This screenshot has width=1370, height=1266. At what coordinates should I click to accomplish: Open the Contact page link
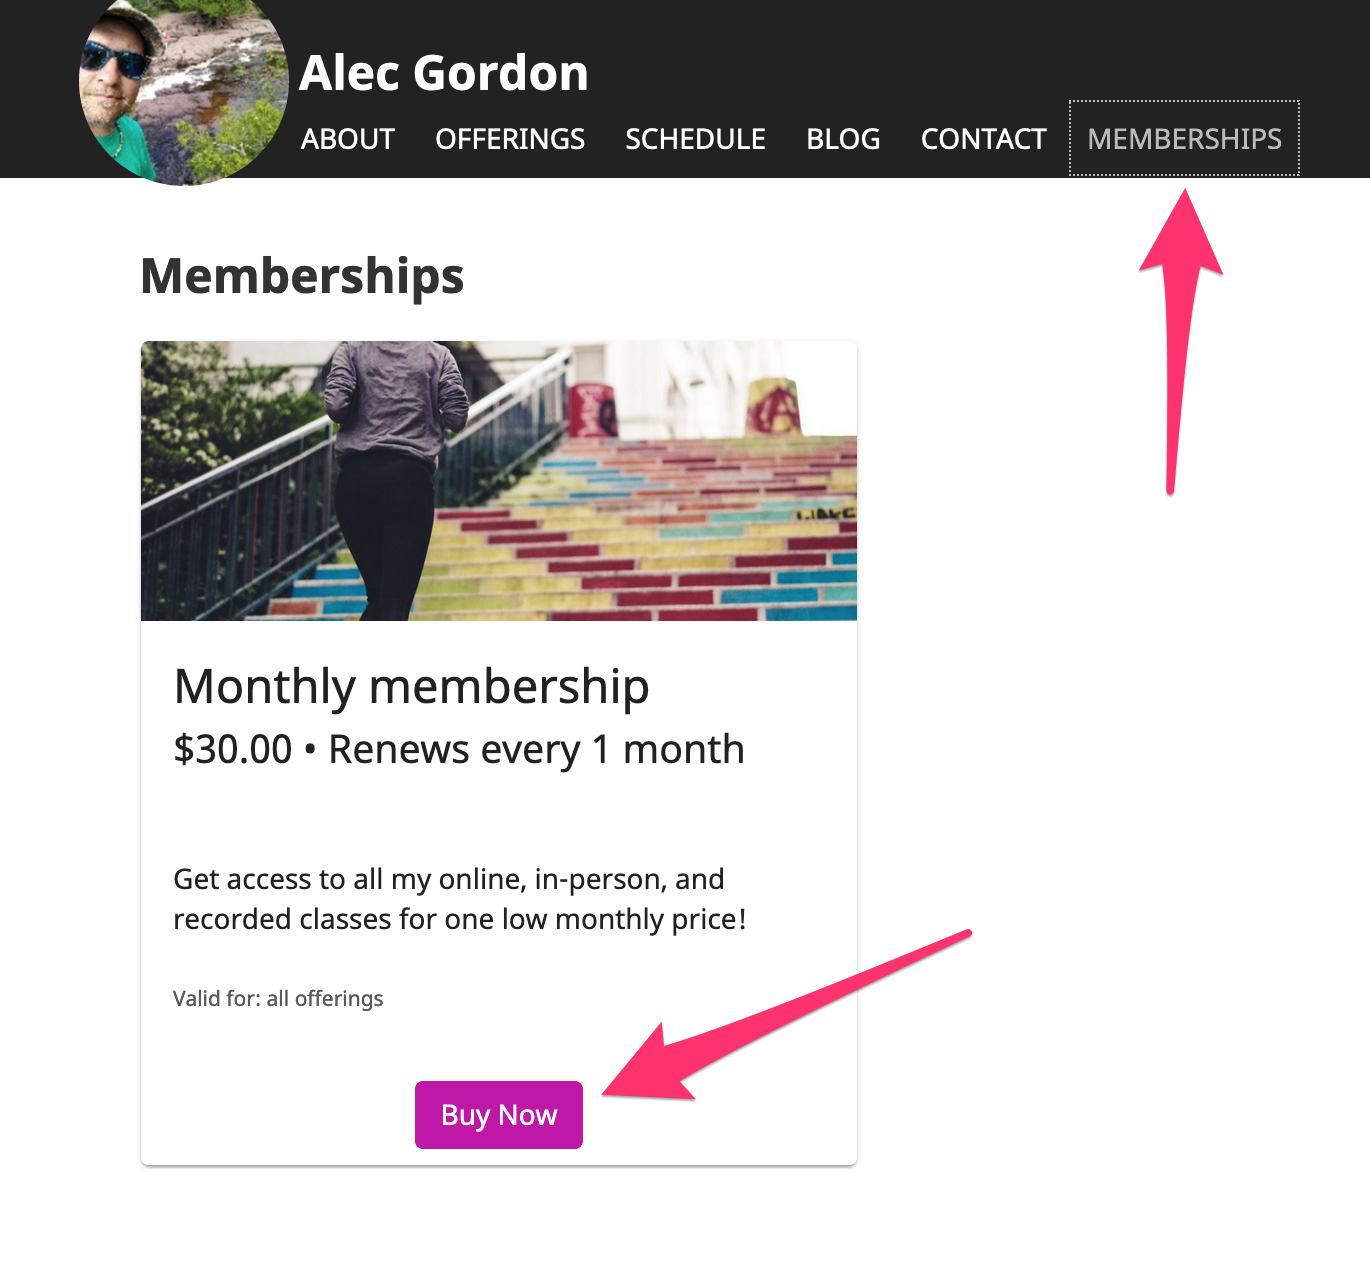tap(983, 139)
